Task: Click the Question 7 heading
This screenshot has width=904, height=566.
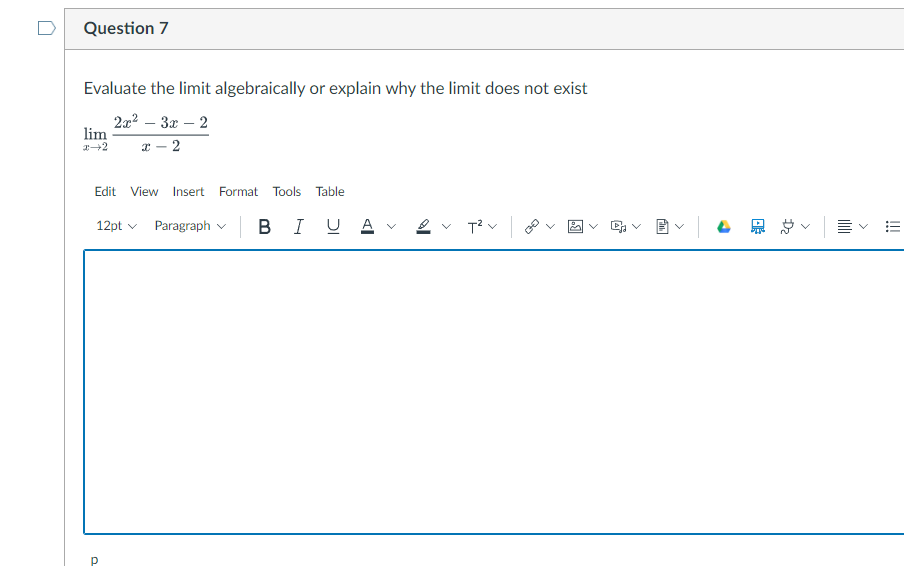Action: click(126, 28)
